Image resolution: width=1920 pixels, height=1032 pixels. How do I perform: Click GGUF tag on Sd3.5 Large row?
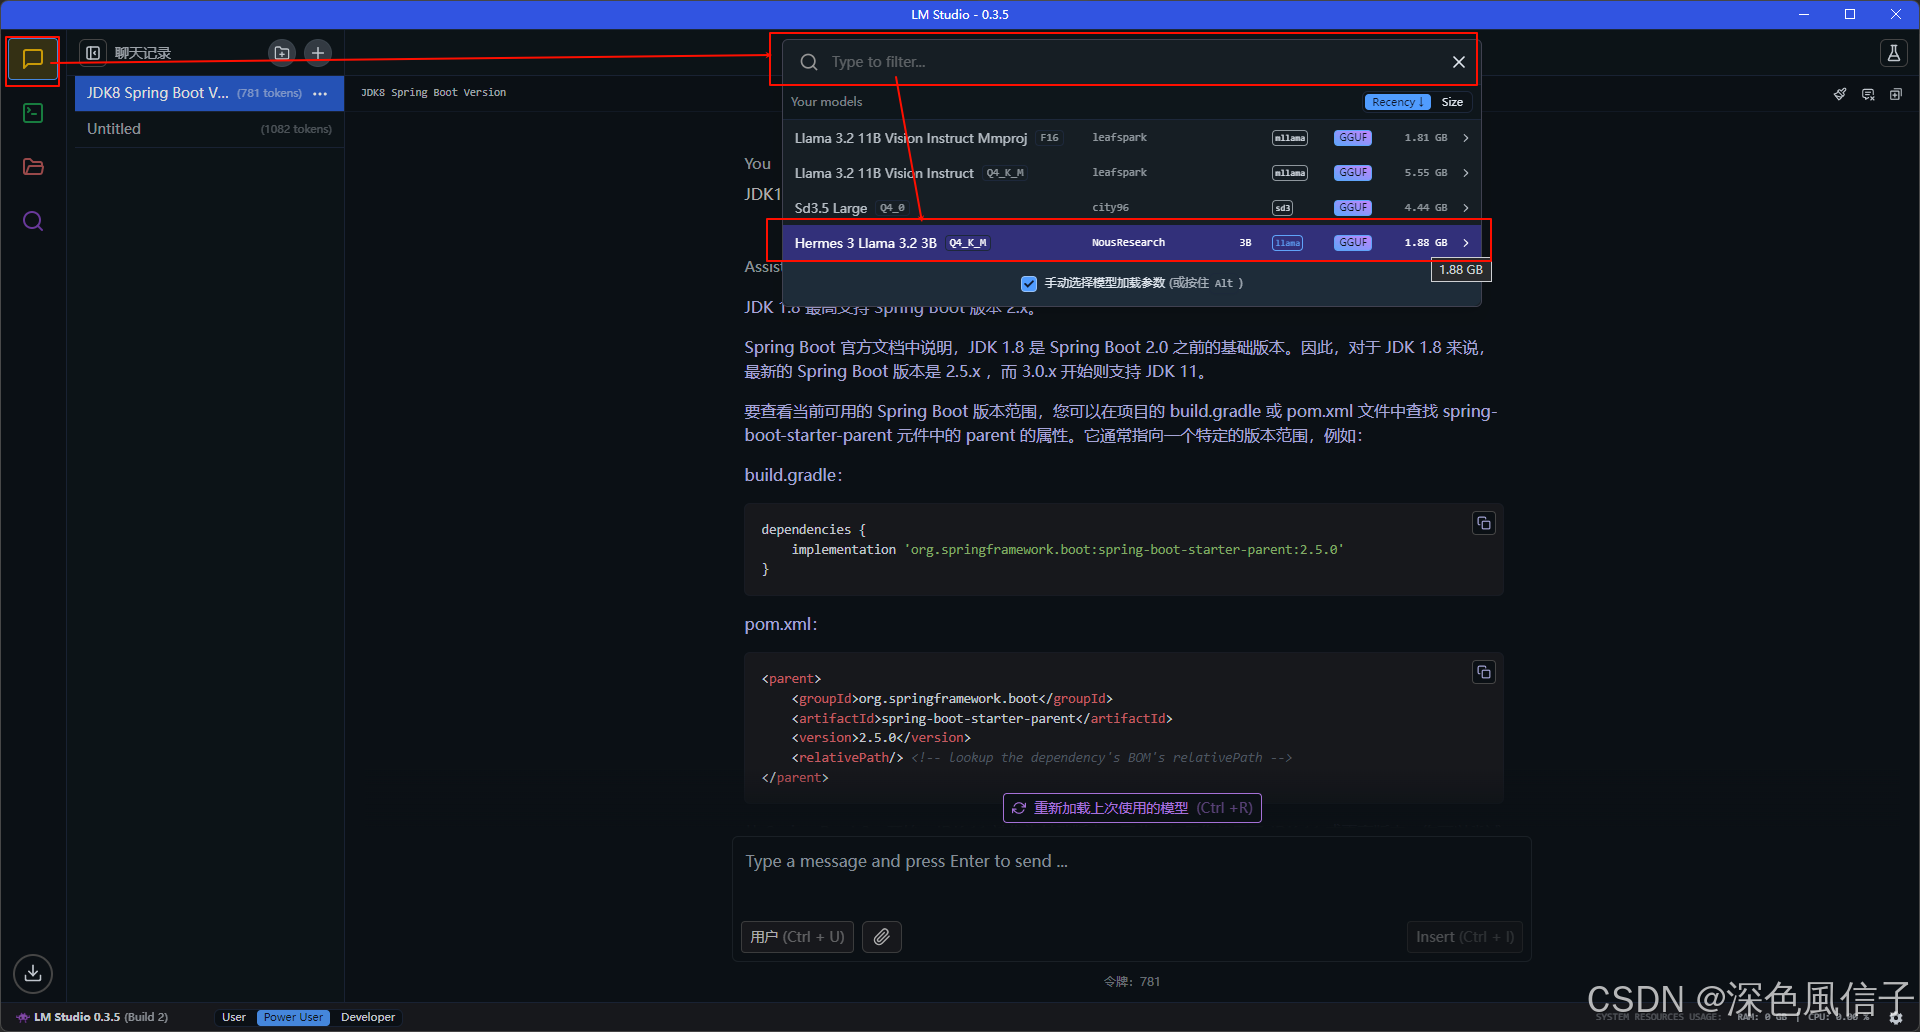click(1353, 208)
